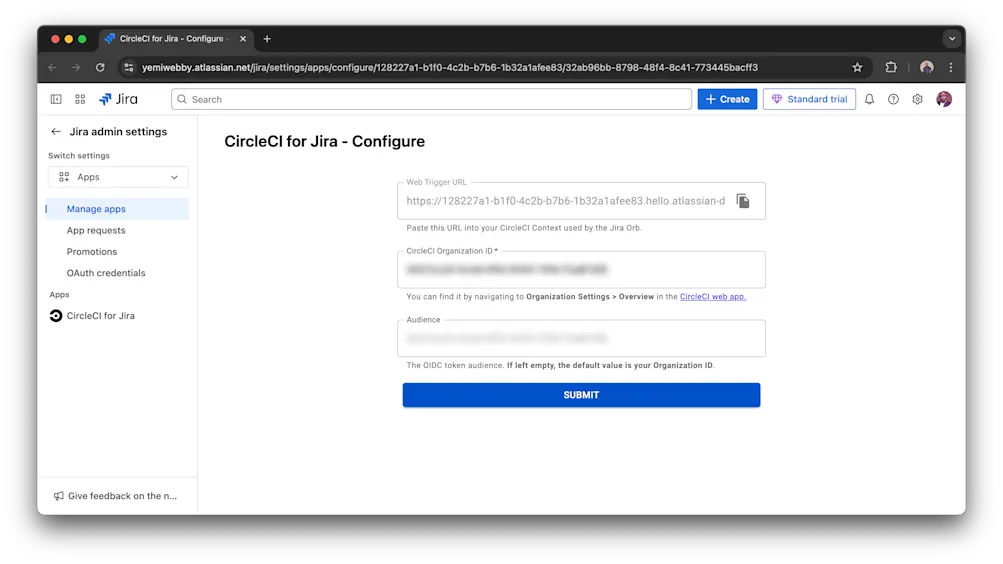Click Give feedback on the new navigation

(x=116, y=496)
